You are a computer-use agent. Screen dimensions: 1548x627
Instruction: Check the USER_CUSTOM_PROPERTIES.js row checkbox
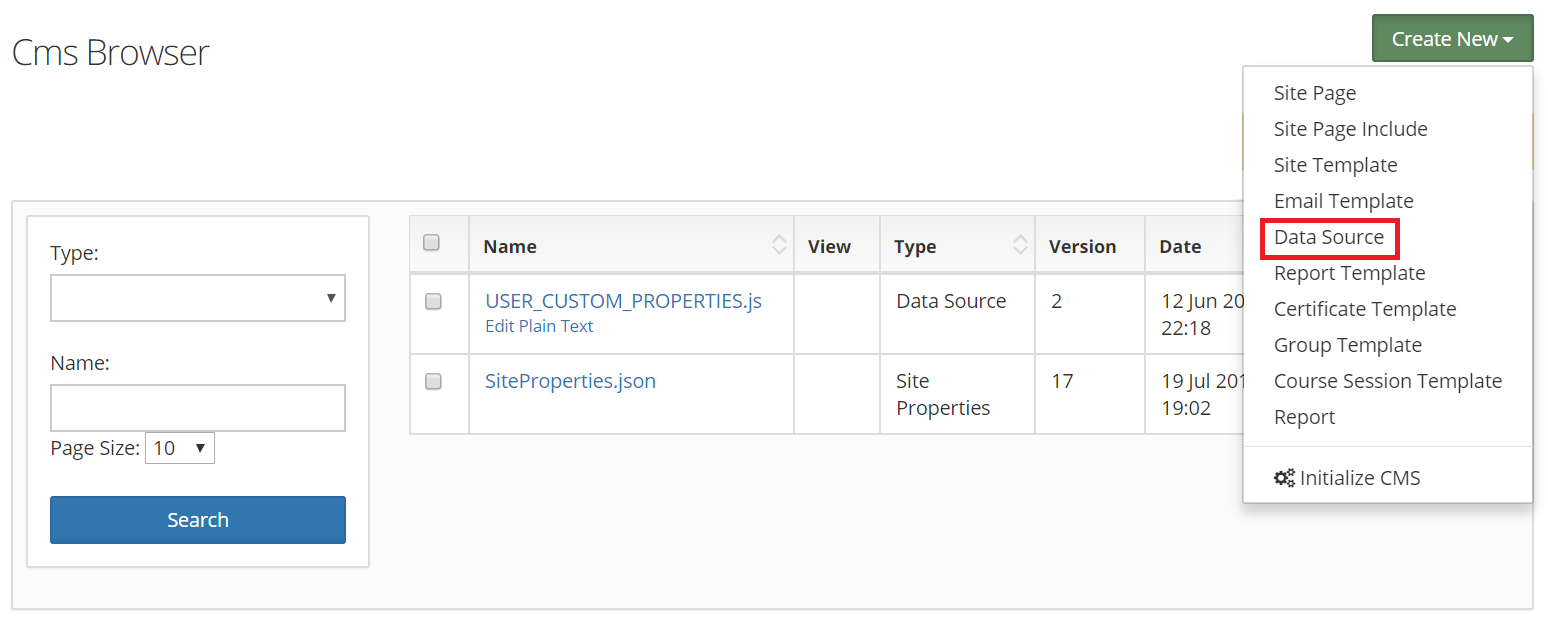point(433,301)
